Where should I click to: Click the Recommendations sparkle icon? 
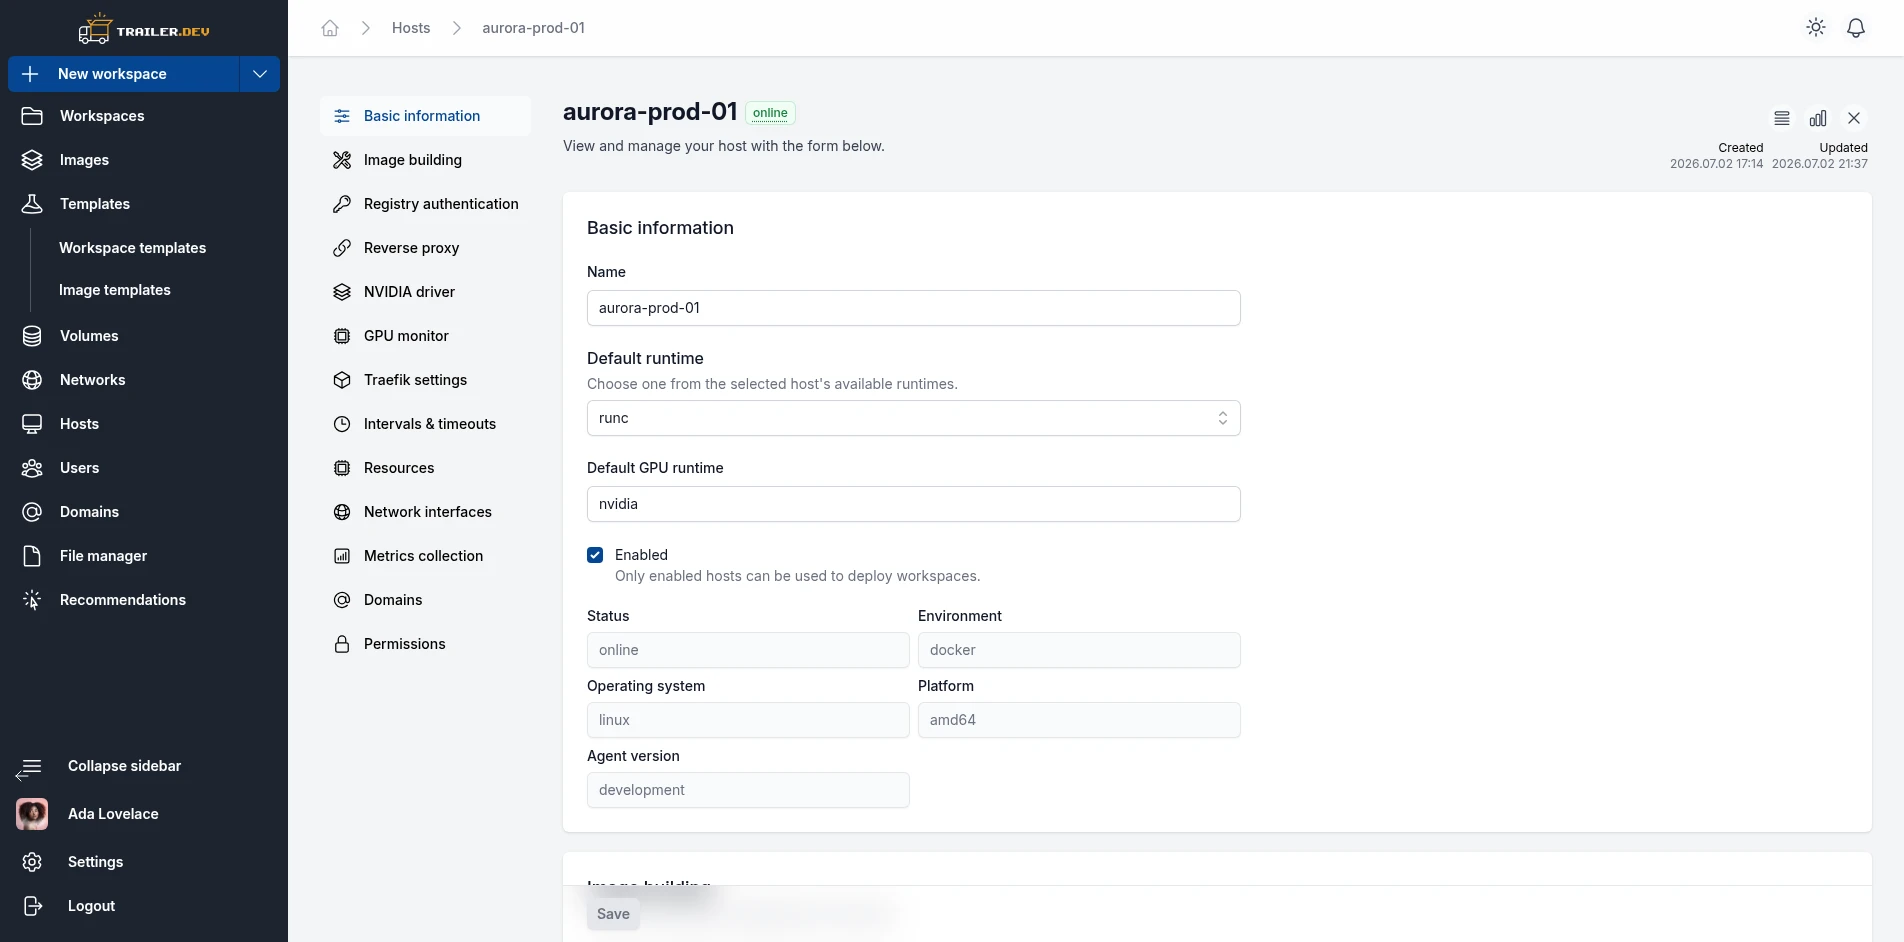32,600
